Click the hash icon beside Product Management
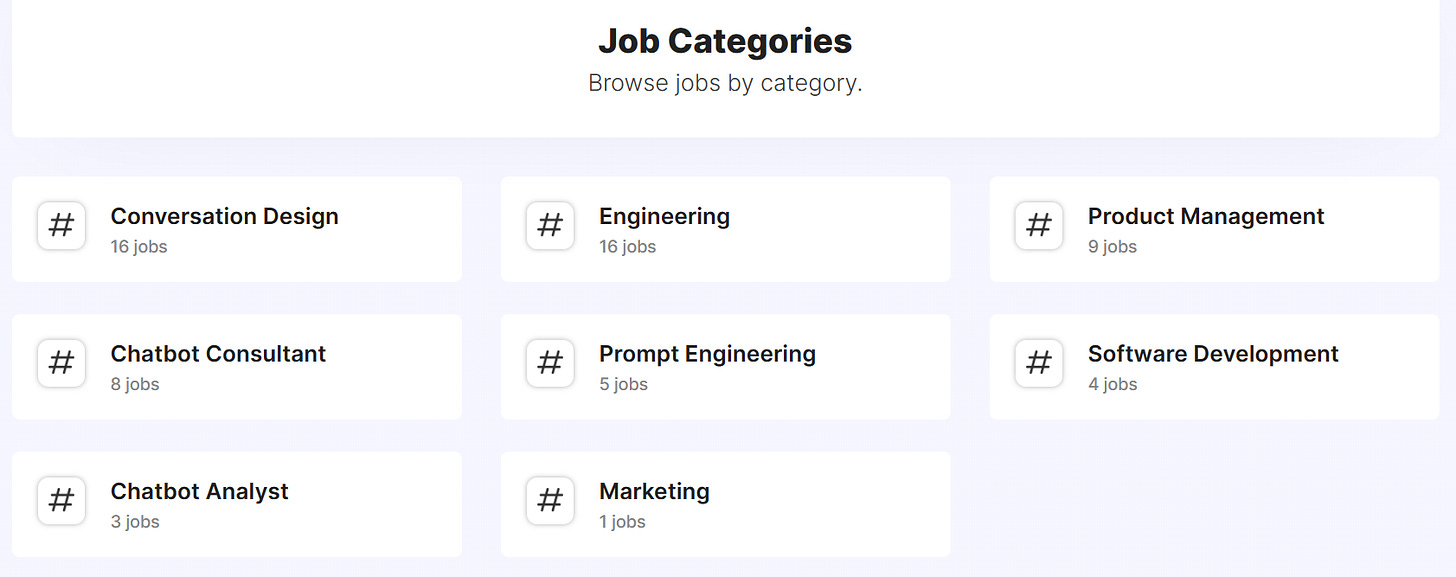Viewport: 1456px width, 577px height. click(1039, 226)
